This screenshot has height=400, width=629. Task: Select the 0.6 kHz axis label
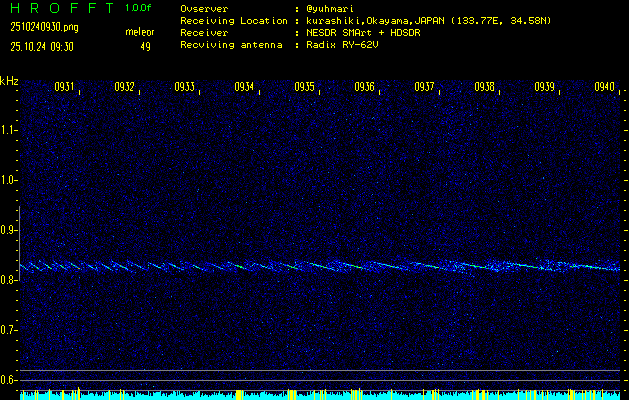pos(9,380)
